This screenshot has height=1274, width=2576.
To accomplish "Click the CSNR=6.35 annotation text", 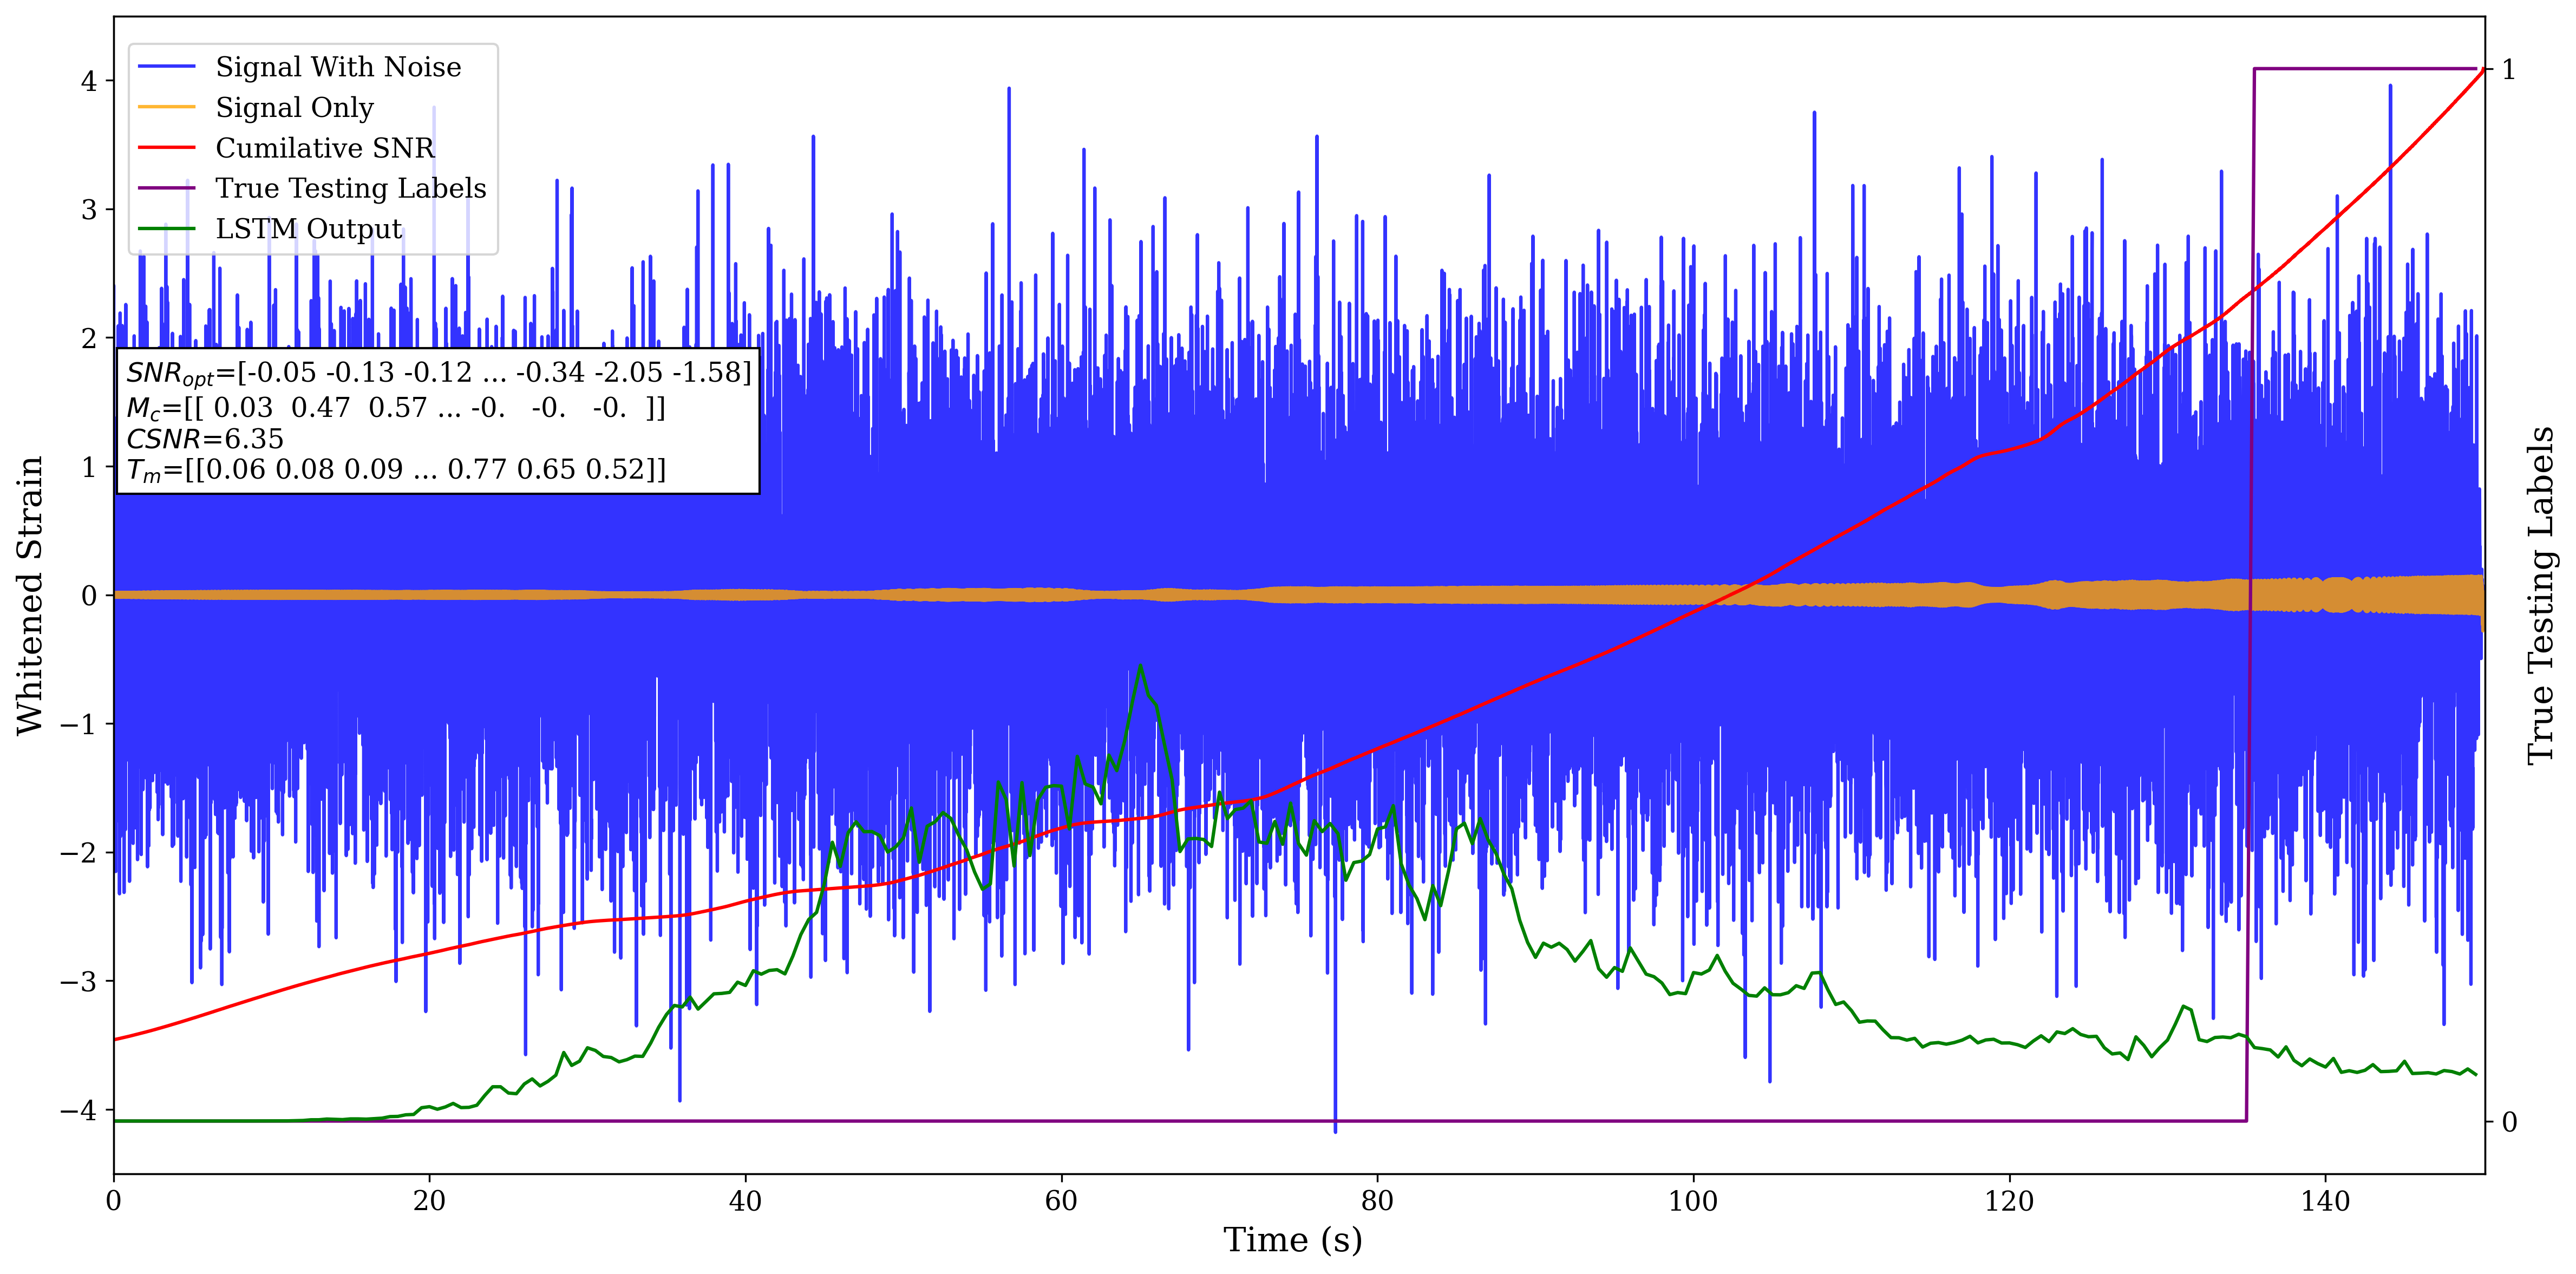I will click(205, 439).
